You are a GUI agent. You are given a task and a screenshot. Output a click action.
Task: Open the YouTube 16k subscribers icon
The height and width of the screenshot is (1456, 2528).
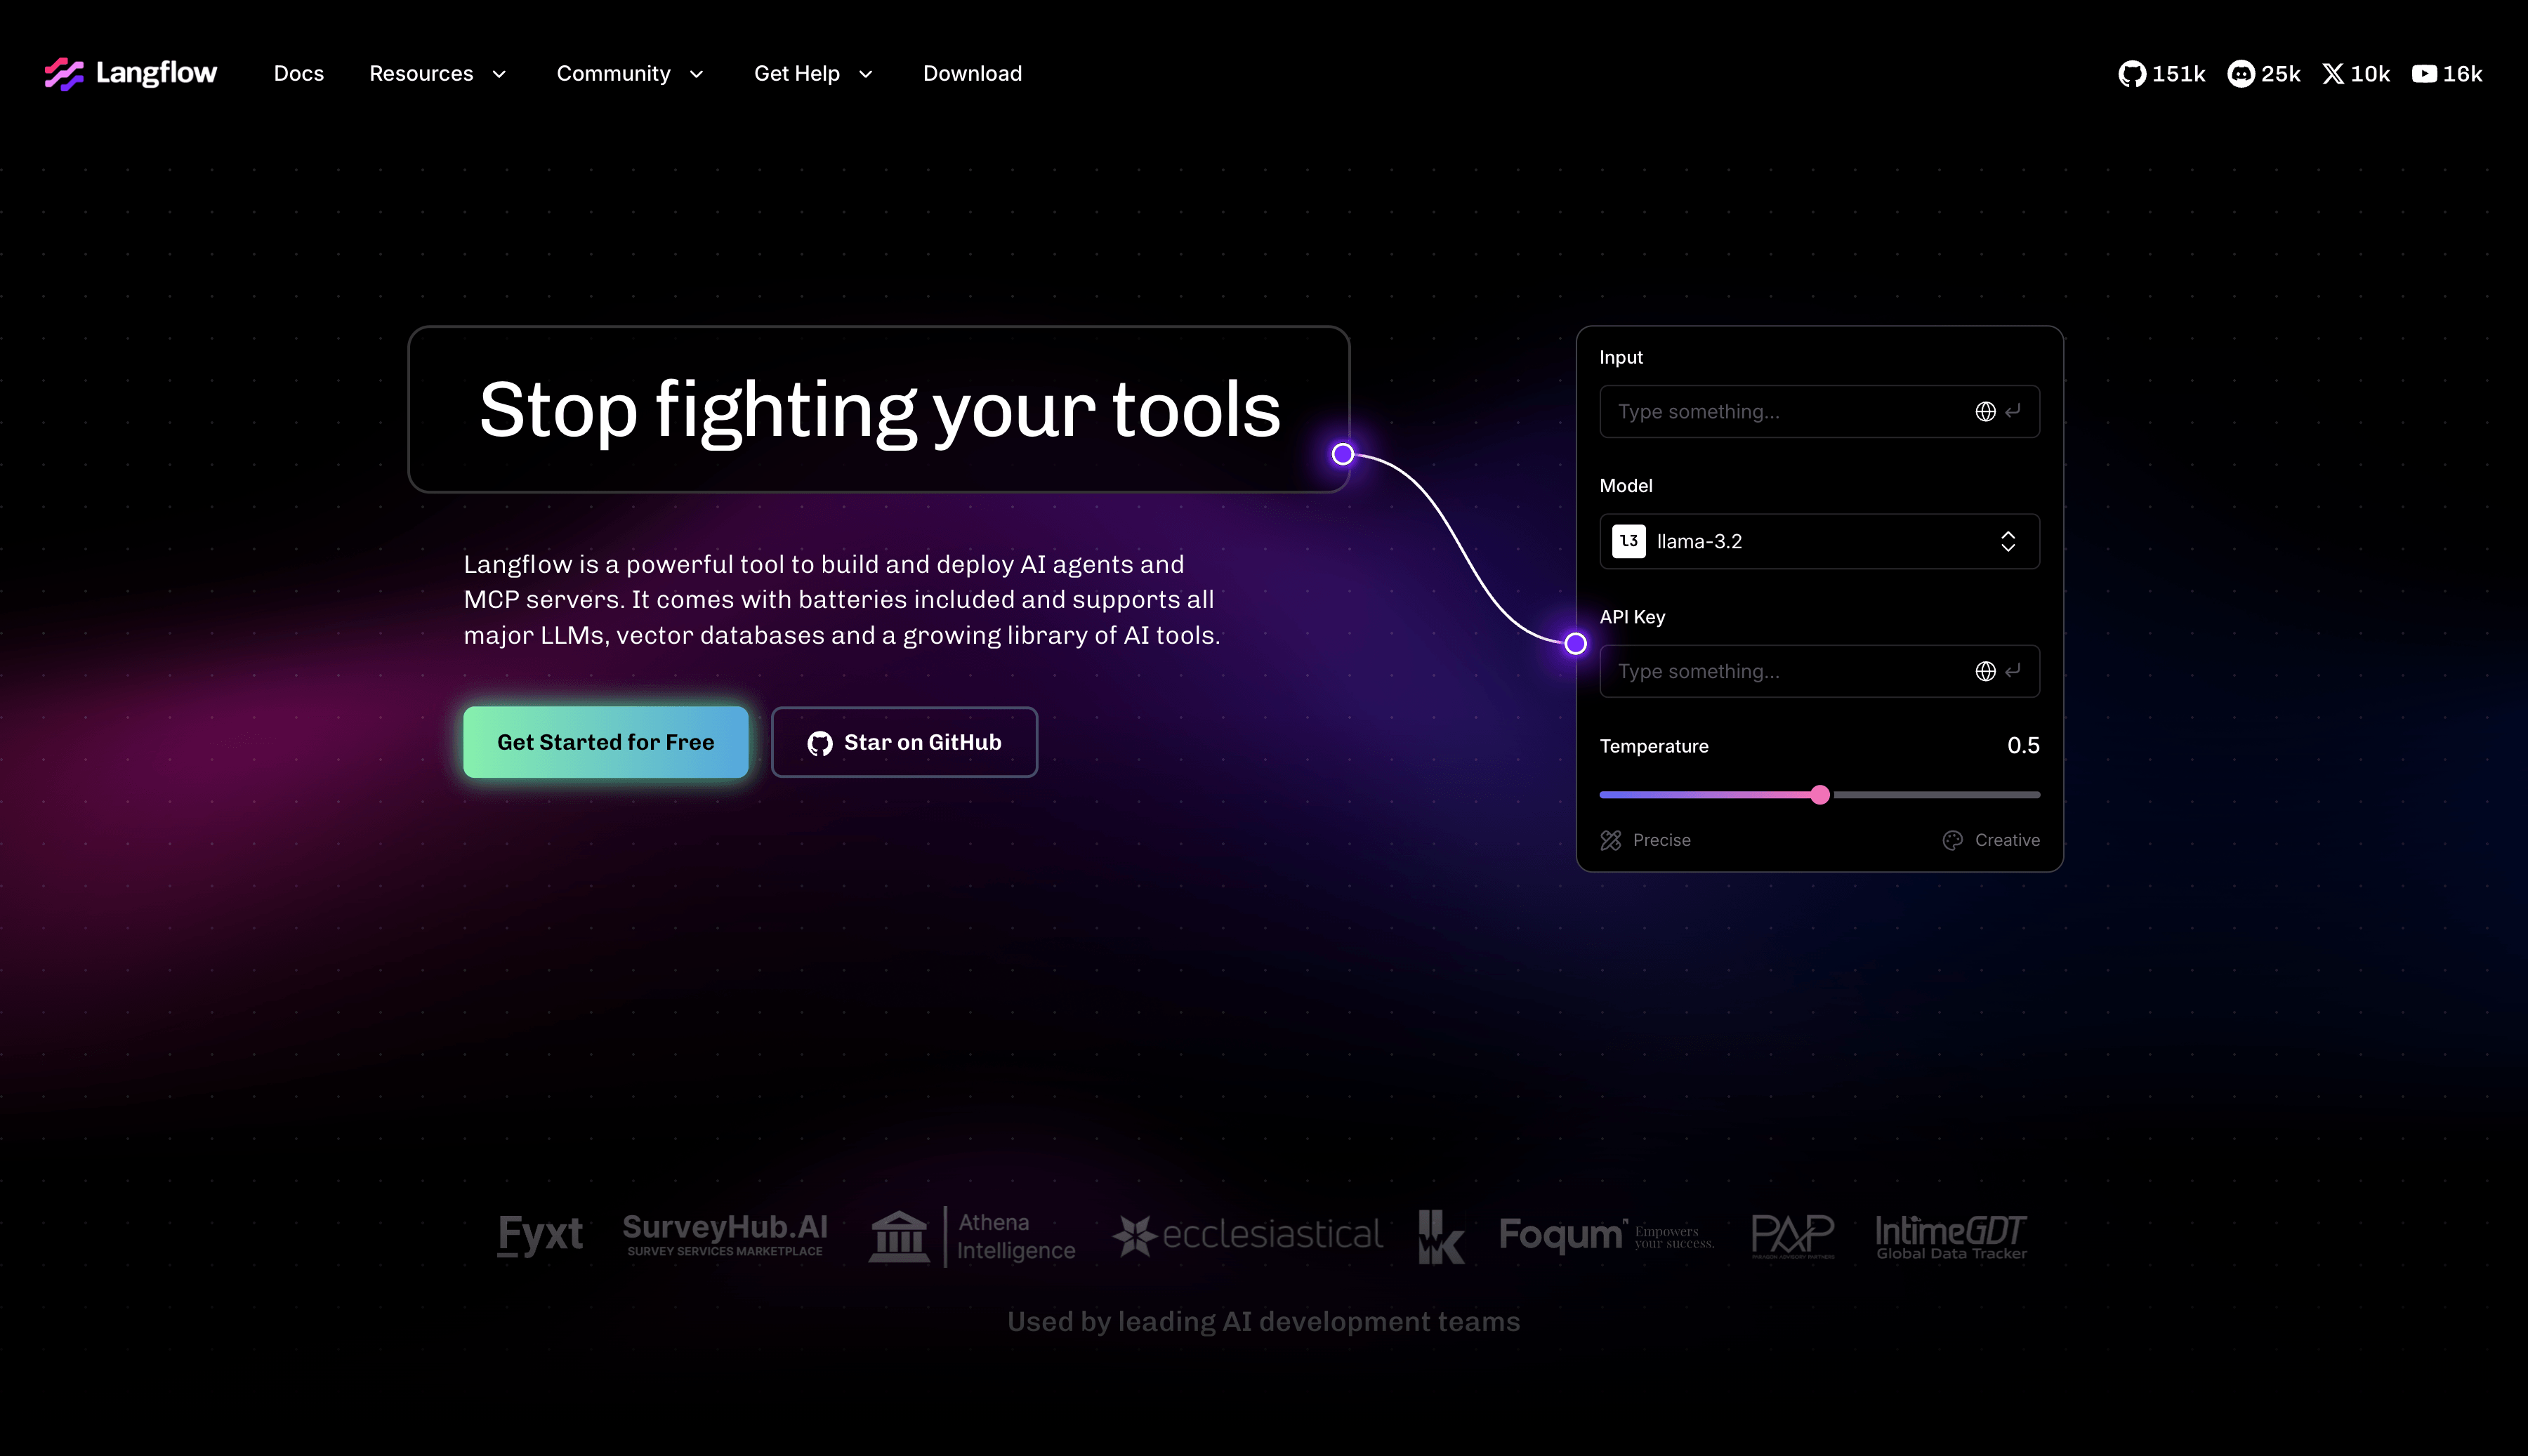(x=2424, y=74)
